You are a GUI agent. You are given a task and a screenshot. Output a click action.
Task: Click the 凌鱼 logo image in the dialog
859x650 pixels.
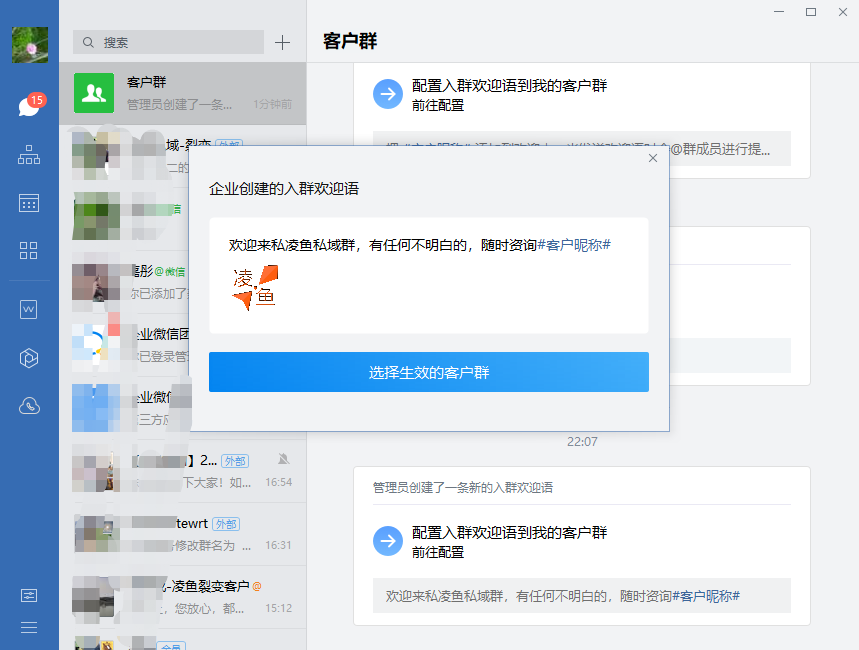[x=254, y=287]
